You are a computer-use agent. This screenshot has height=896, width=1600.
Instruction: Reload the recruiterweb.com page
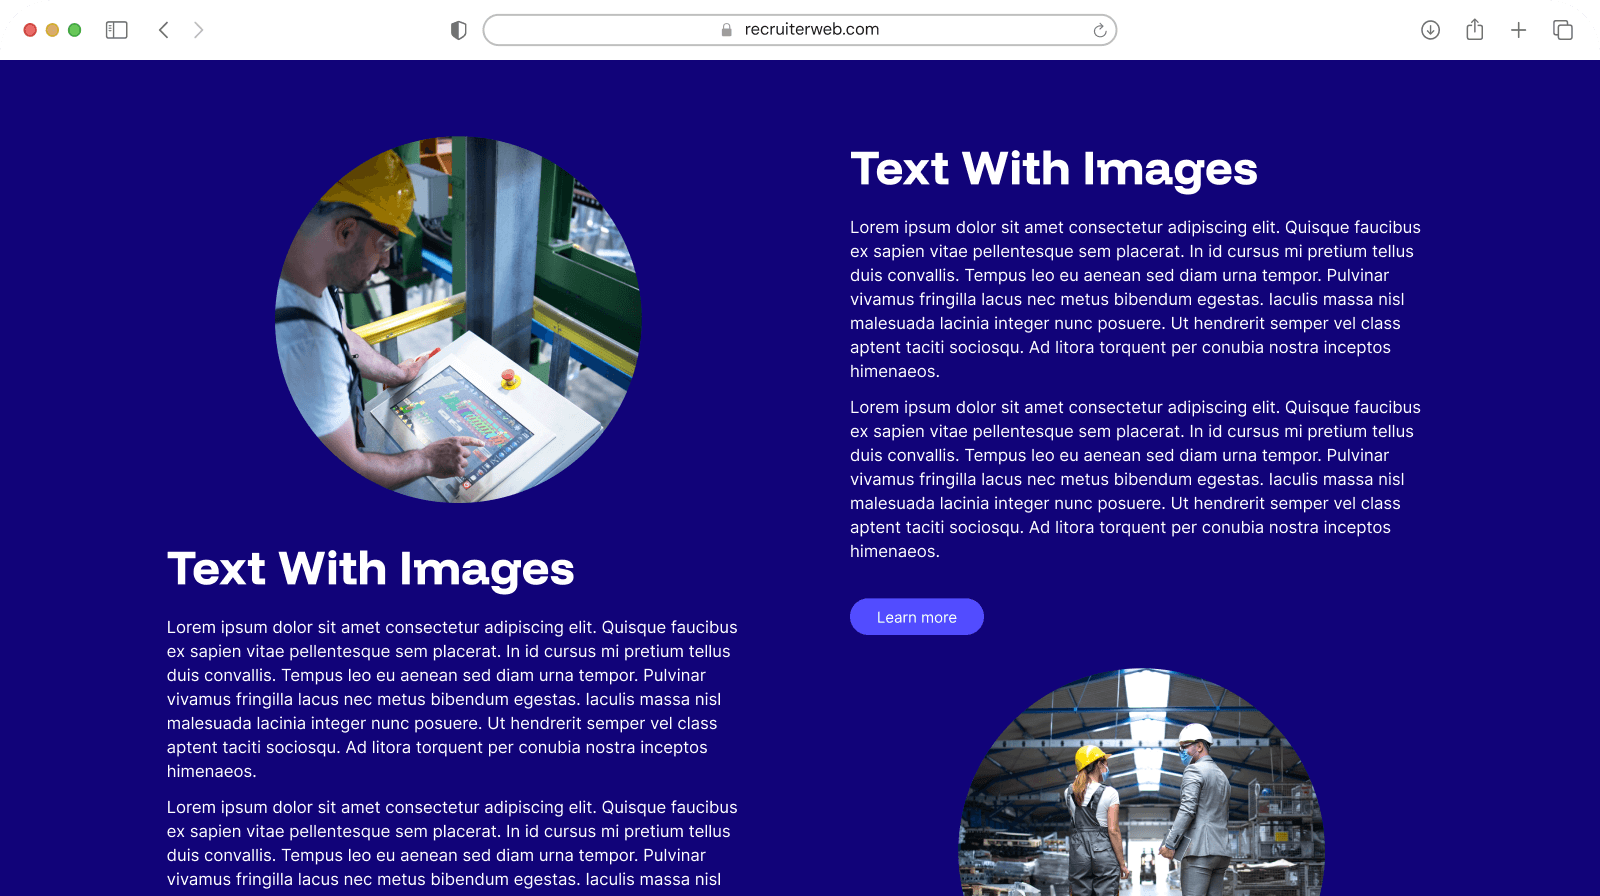click(1099, 30)
